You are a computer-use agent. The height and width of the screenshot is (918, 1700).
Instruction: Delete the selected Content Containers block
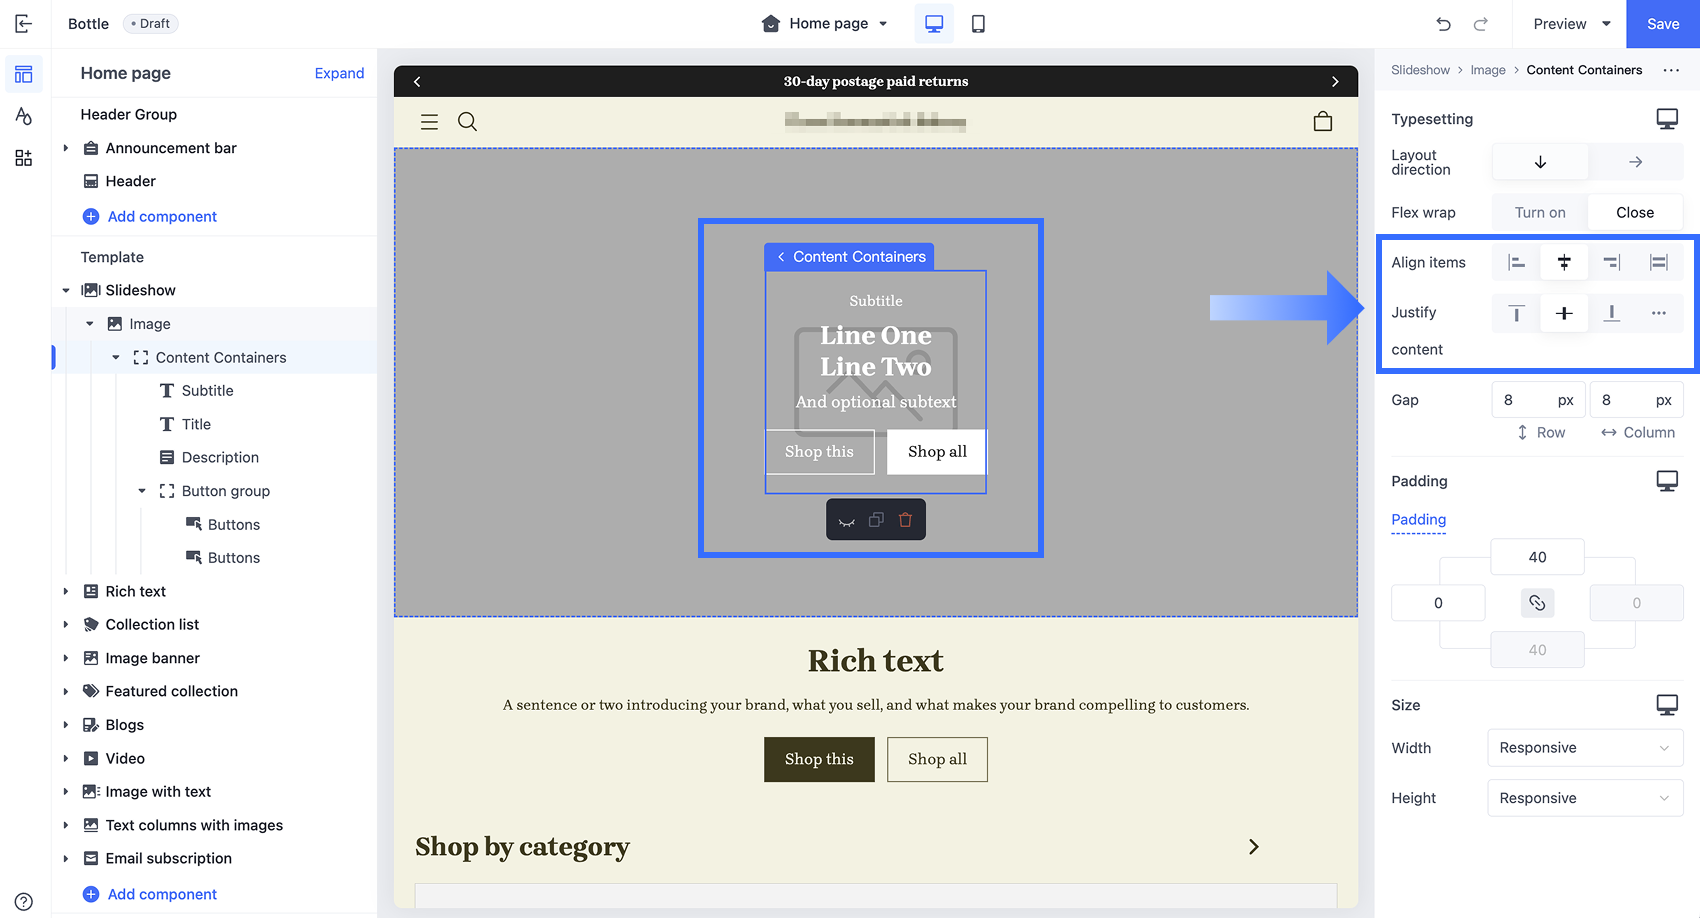coord(905,520)
